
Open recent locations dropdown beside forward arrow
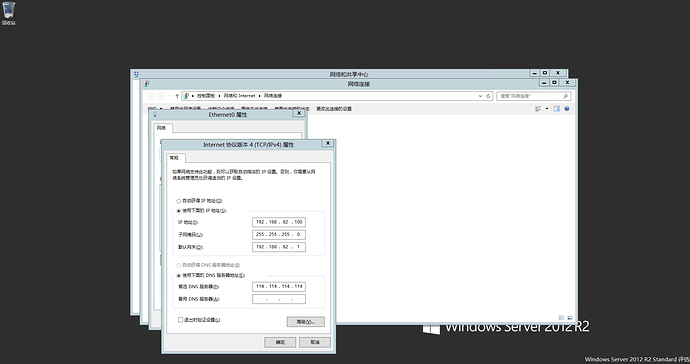pos(169,96)
